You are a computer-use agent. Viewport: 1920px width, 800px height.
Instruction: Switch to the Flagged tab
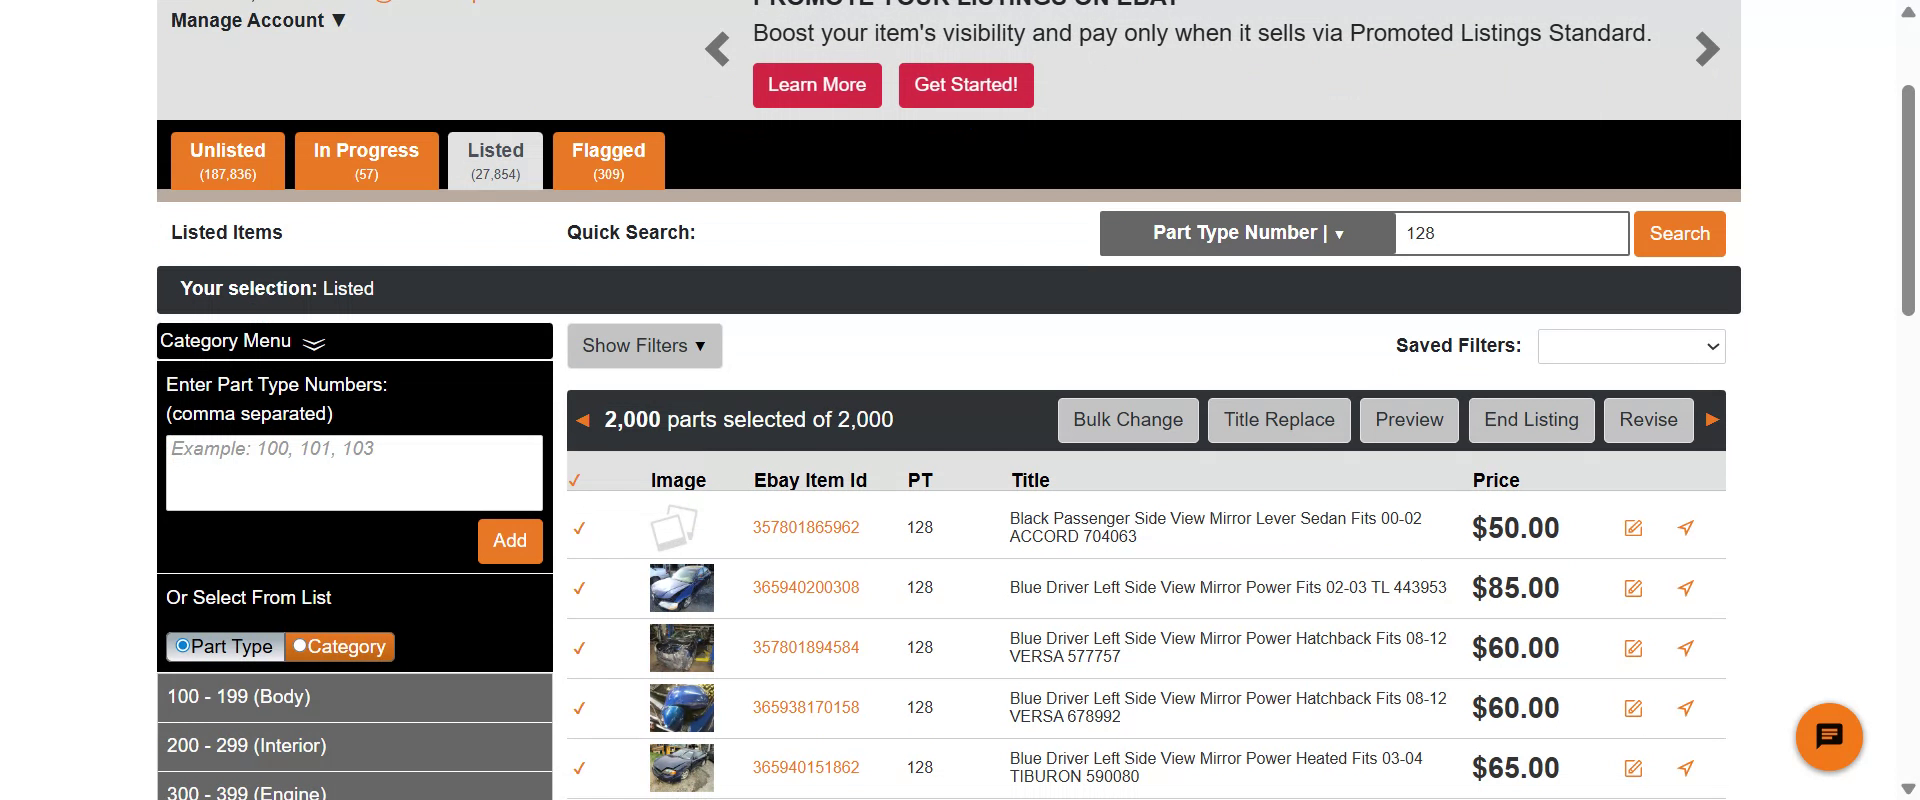point(608,160)
